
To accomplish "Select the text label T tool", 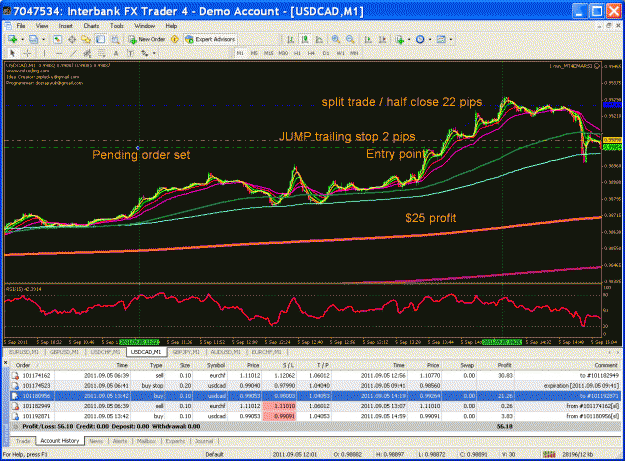I will 130,53.
